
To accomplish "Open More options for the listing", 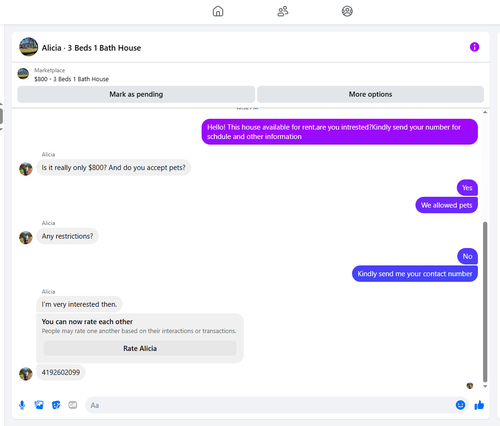I will [370, 94].
